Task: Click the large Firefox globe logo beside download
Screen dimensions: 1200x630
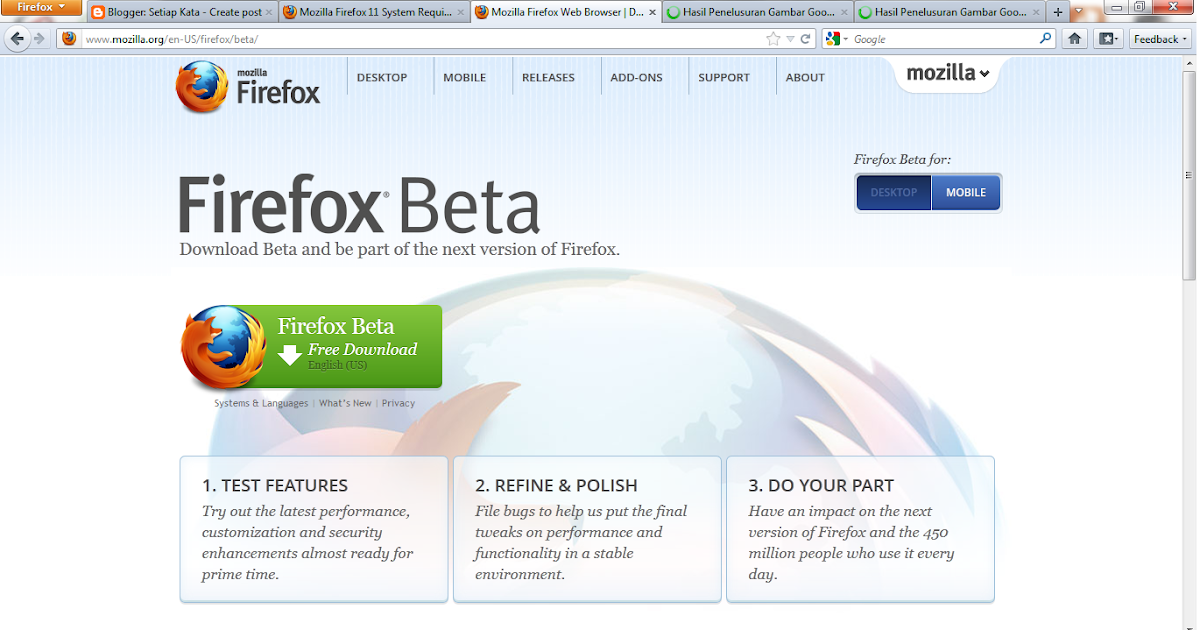Action: (x=224, y=348)
